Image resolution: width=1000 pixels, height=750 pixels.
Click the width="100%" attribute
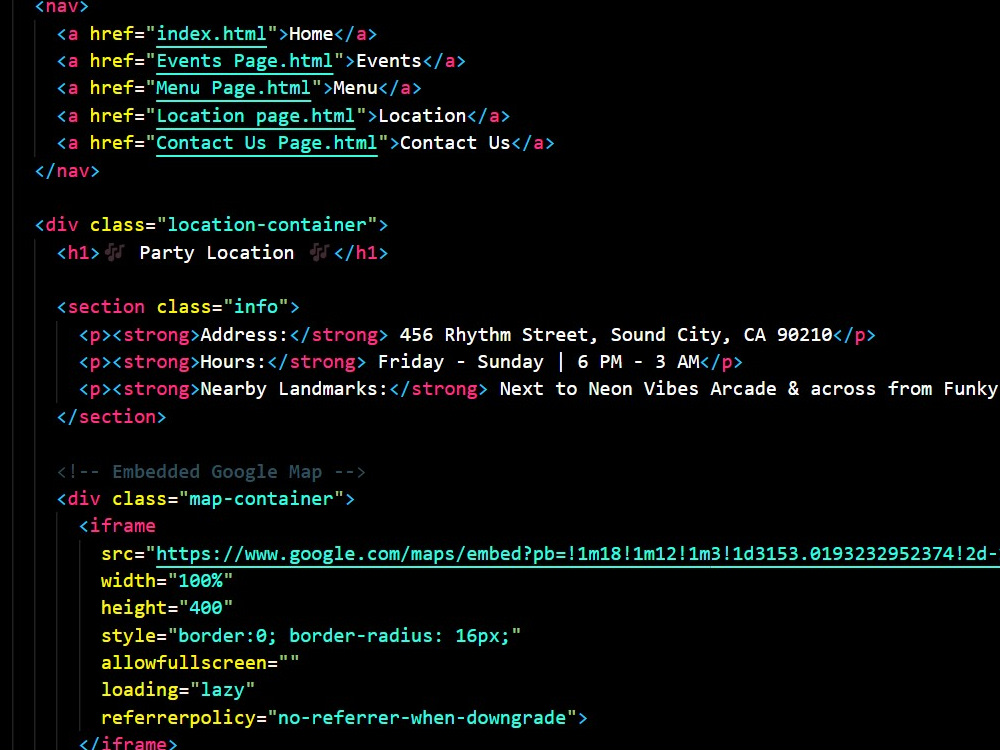click(167, 581)
